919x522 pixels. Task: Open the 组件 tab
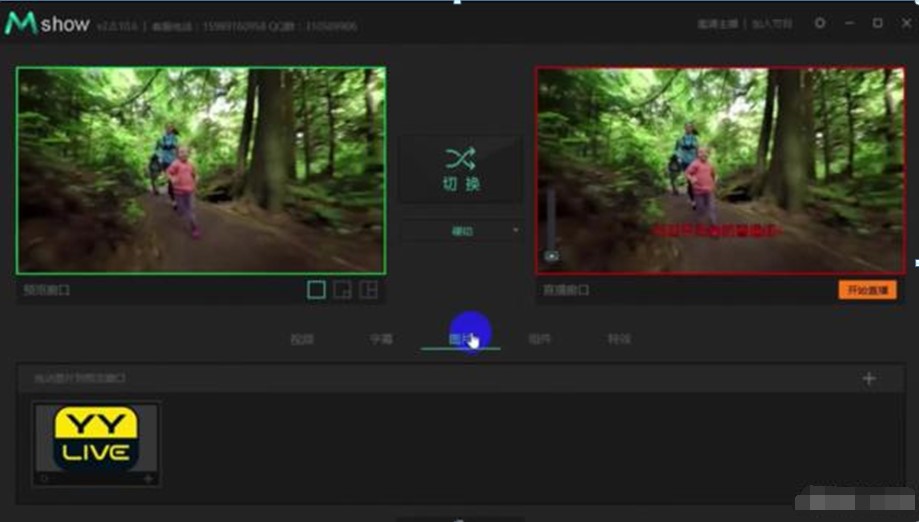click(540, 339)
